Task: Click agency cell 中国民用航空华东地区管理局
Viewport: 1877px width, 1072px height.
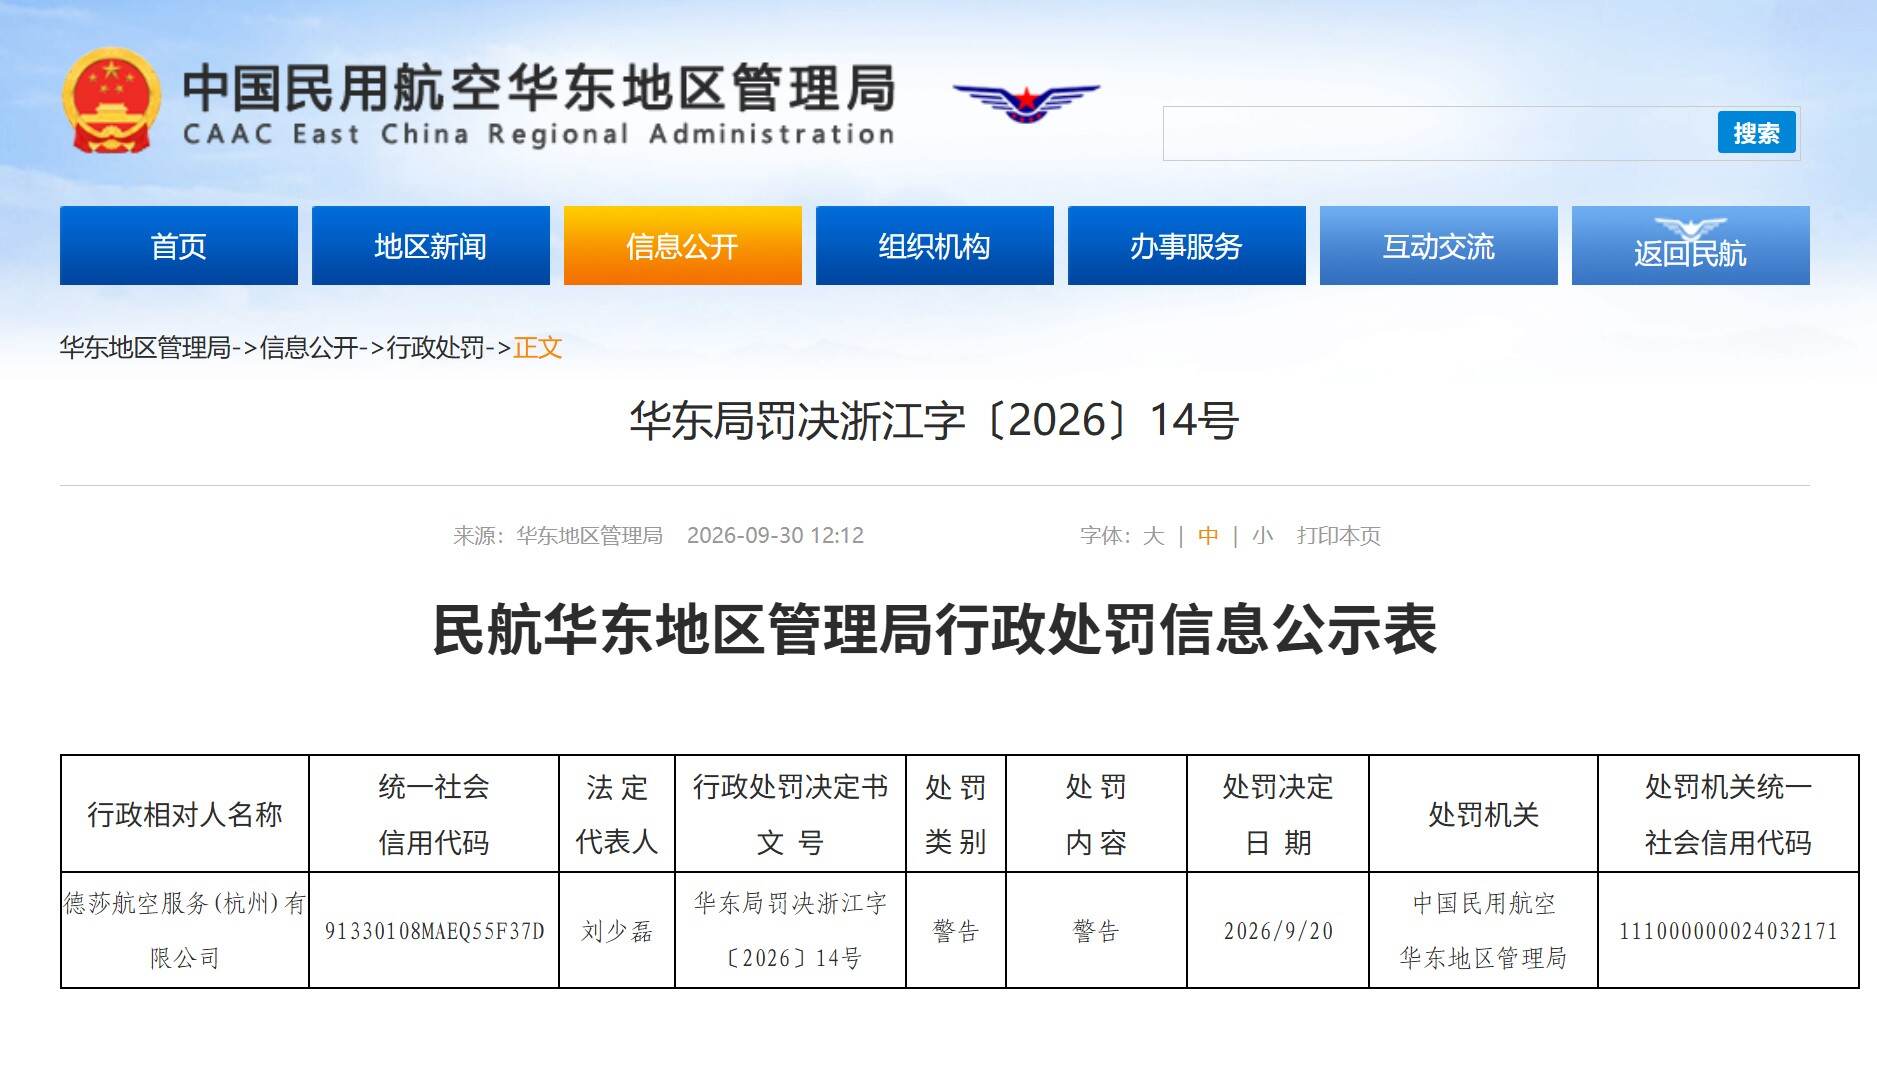Action: coord(1483,930)
